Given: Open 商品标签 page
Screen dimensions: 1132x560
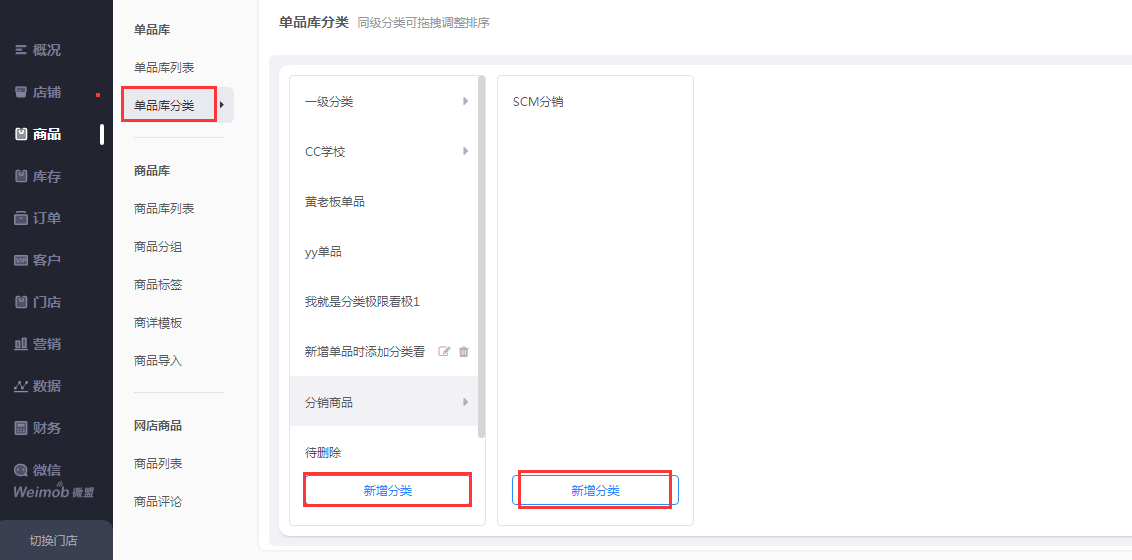Looking at the screenshot, I should click(x=158, y=285).
